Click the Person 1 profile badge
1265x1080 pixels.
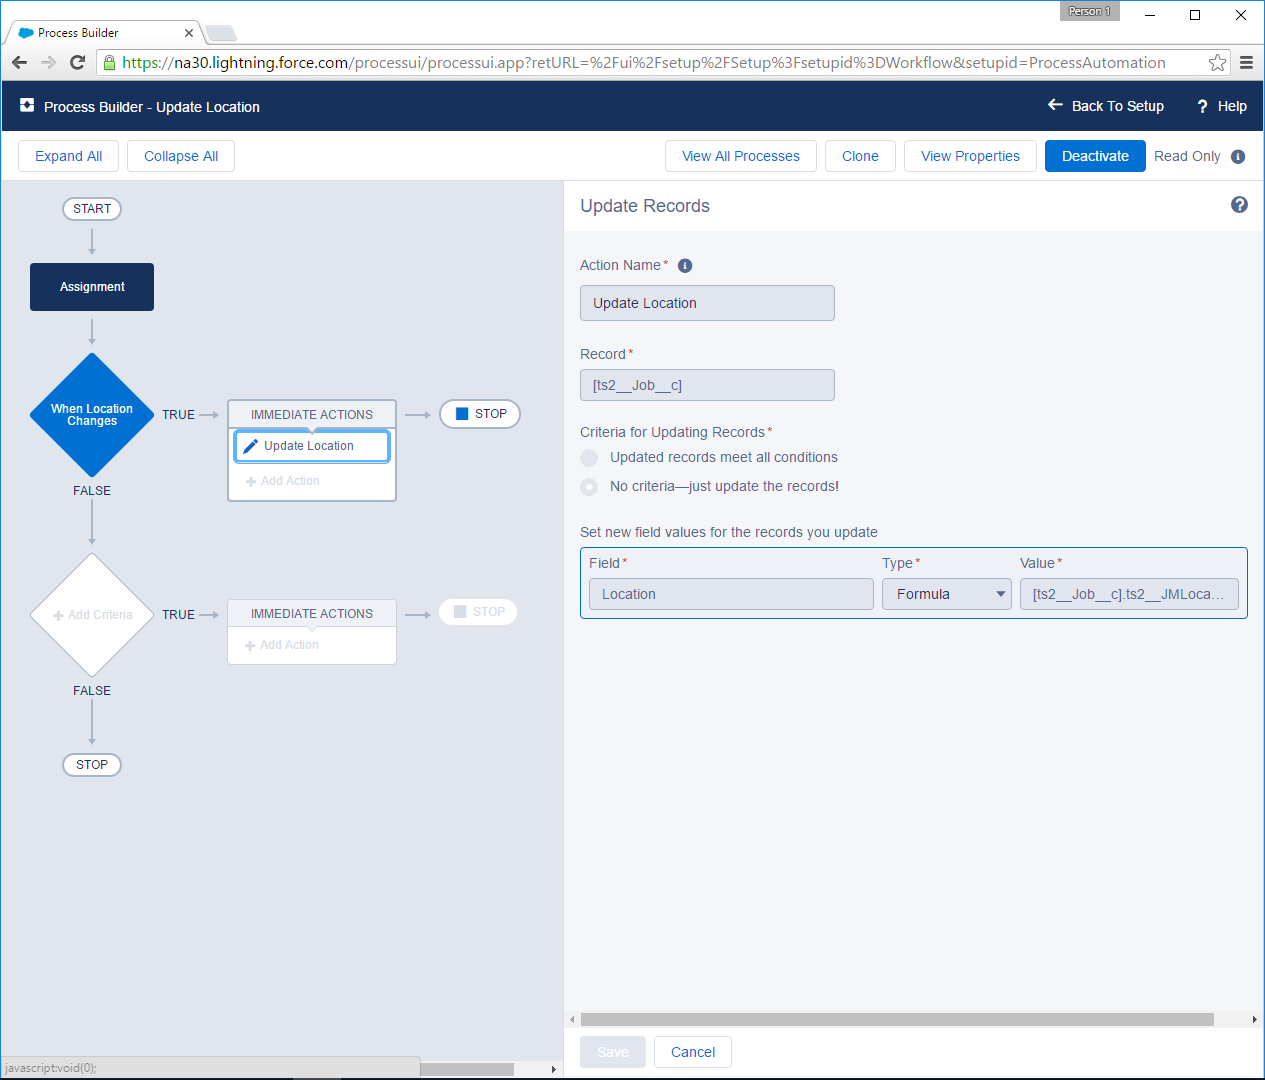[1089, 11]
